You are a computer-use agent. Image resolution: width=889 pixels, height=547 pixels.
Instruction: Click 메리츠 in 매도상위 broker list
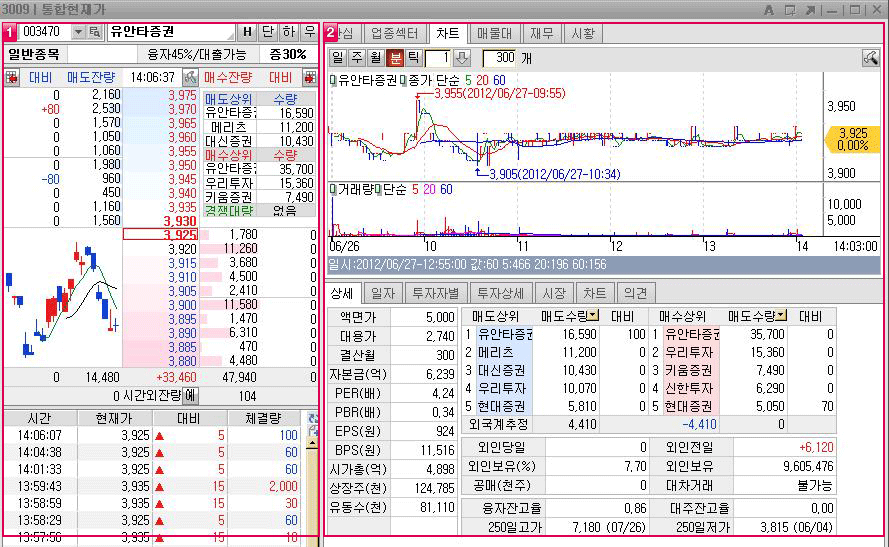[229, 127]
